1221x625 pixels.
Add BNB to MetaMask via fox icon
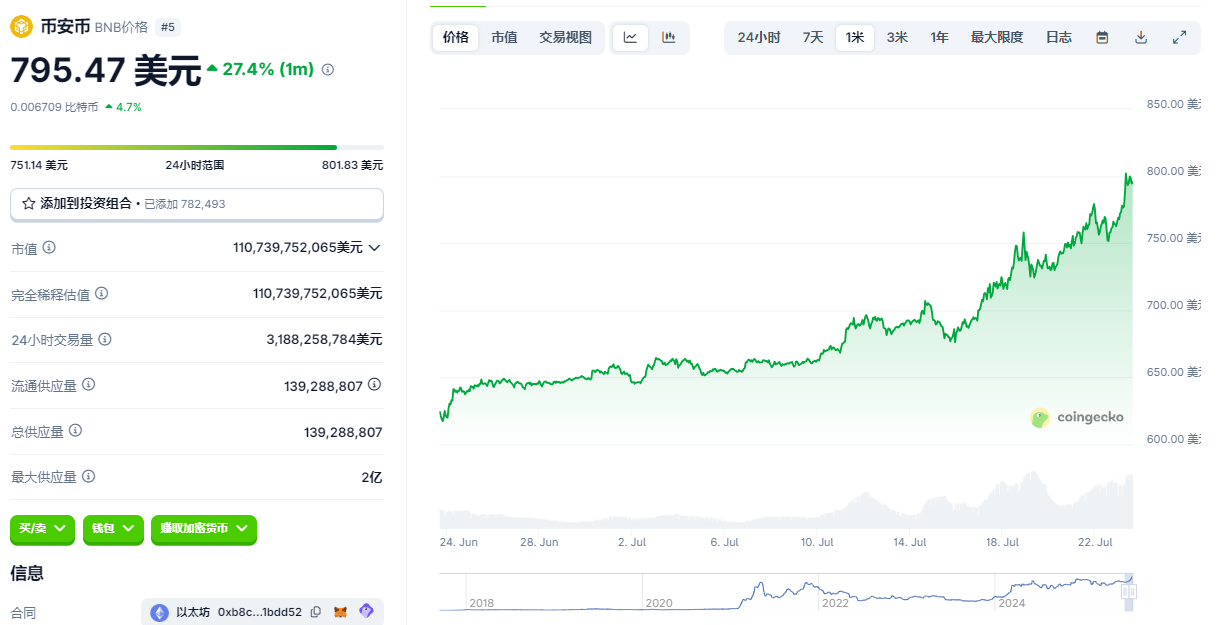343,611
